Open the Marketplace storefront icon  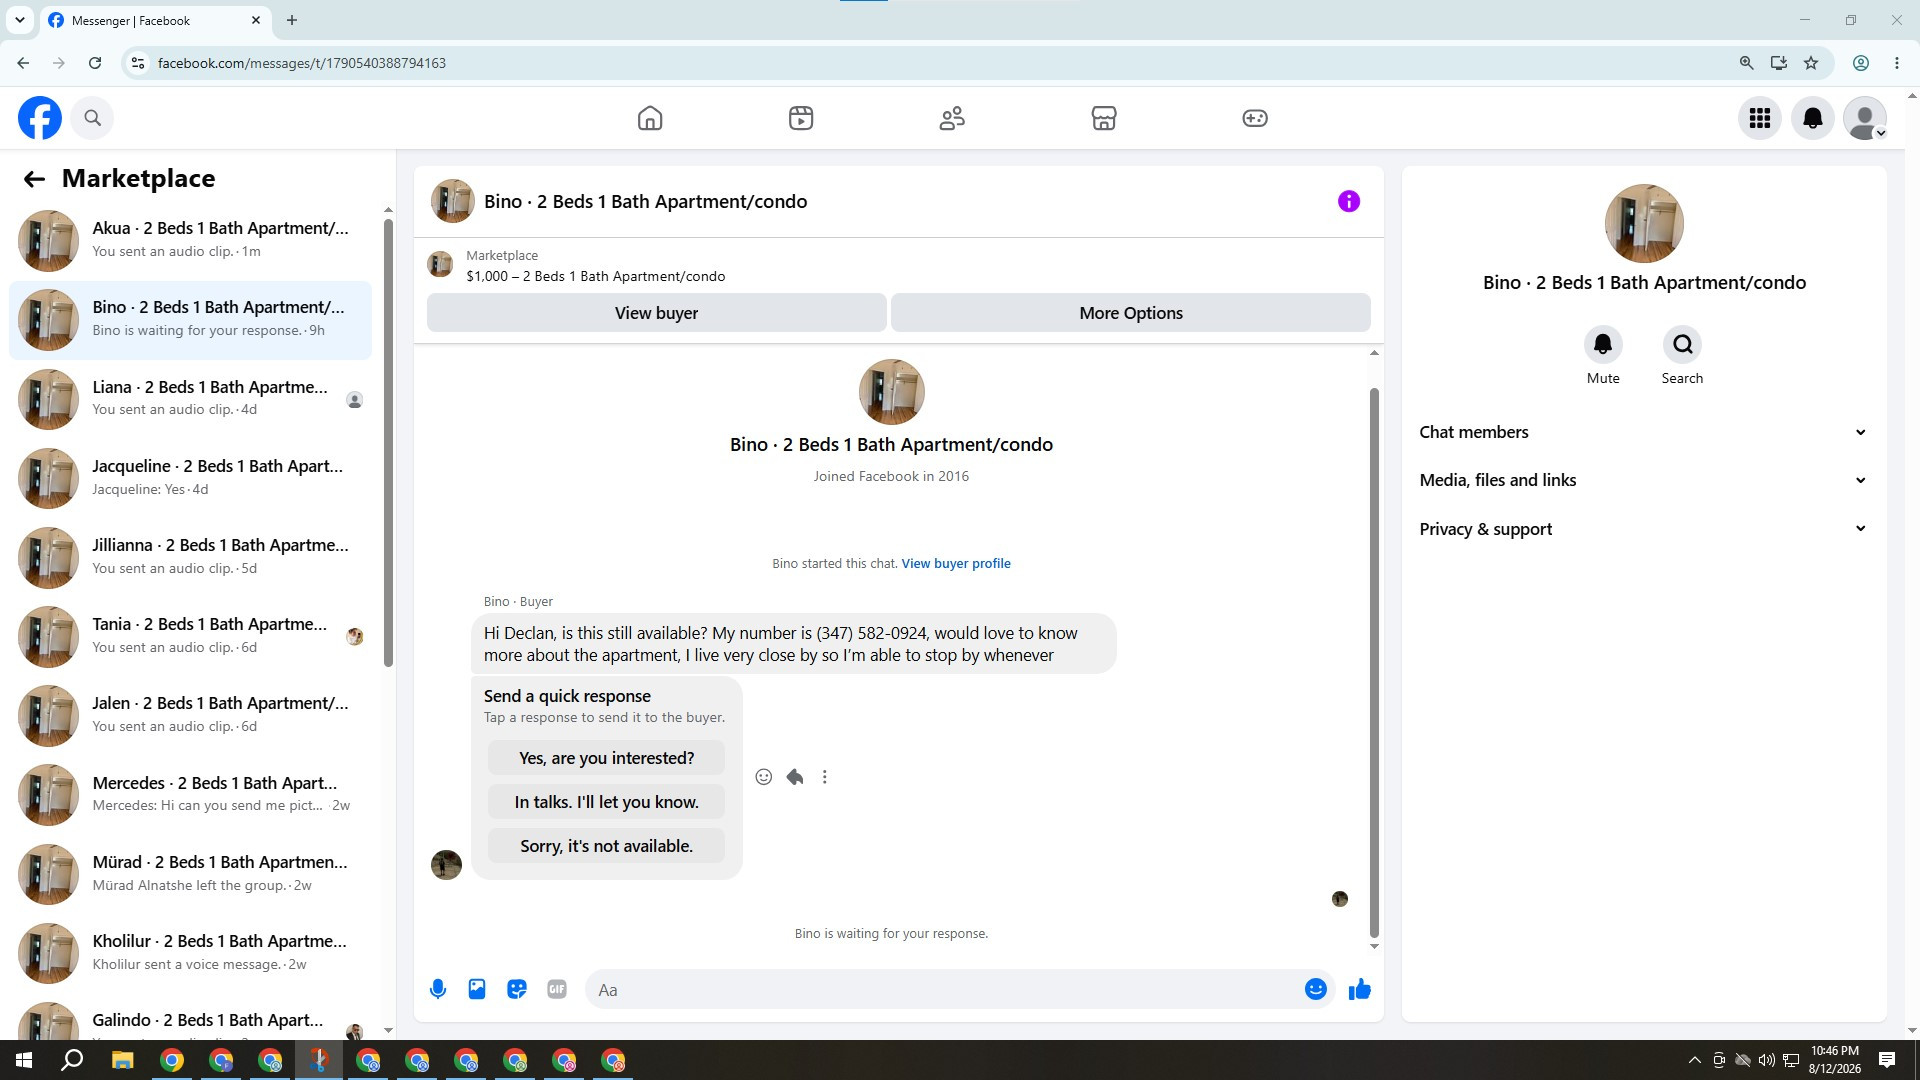point(1104,118)
